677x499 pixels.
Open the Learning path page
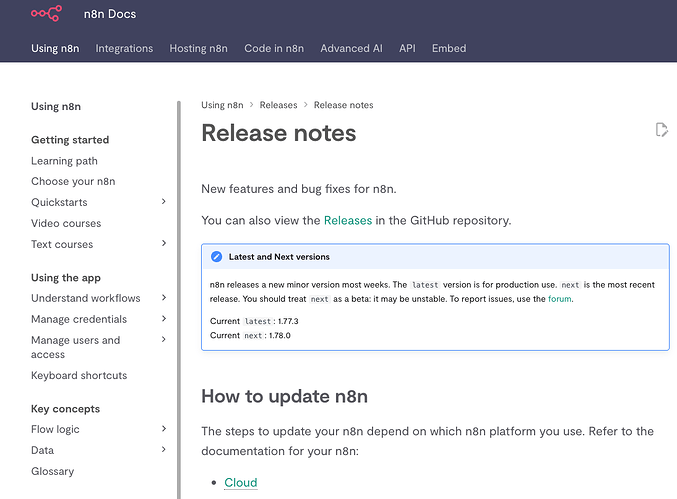click(64, 161)
